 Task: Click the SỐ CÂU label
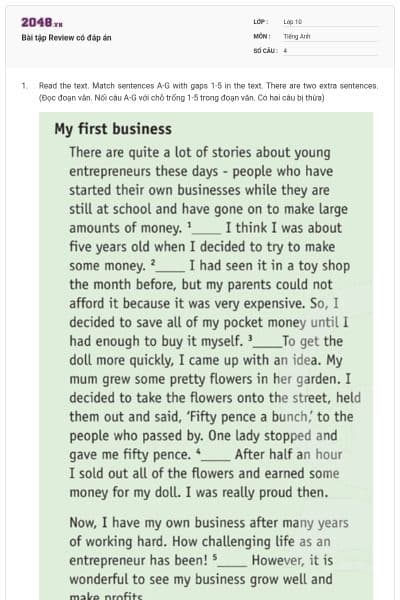click(x=265, y=51)
